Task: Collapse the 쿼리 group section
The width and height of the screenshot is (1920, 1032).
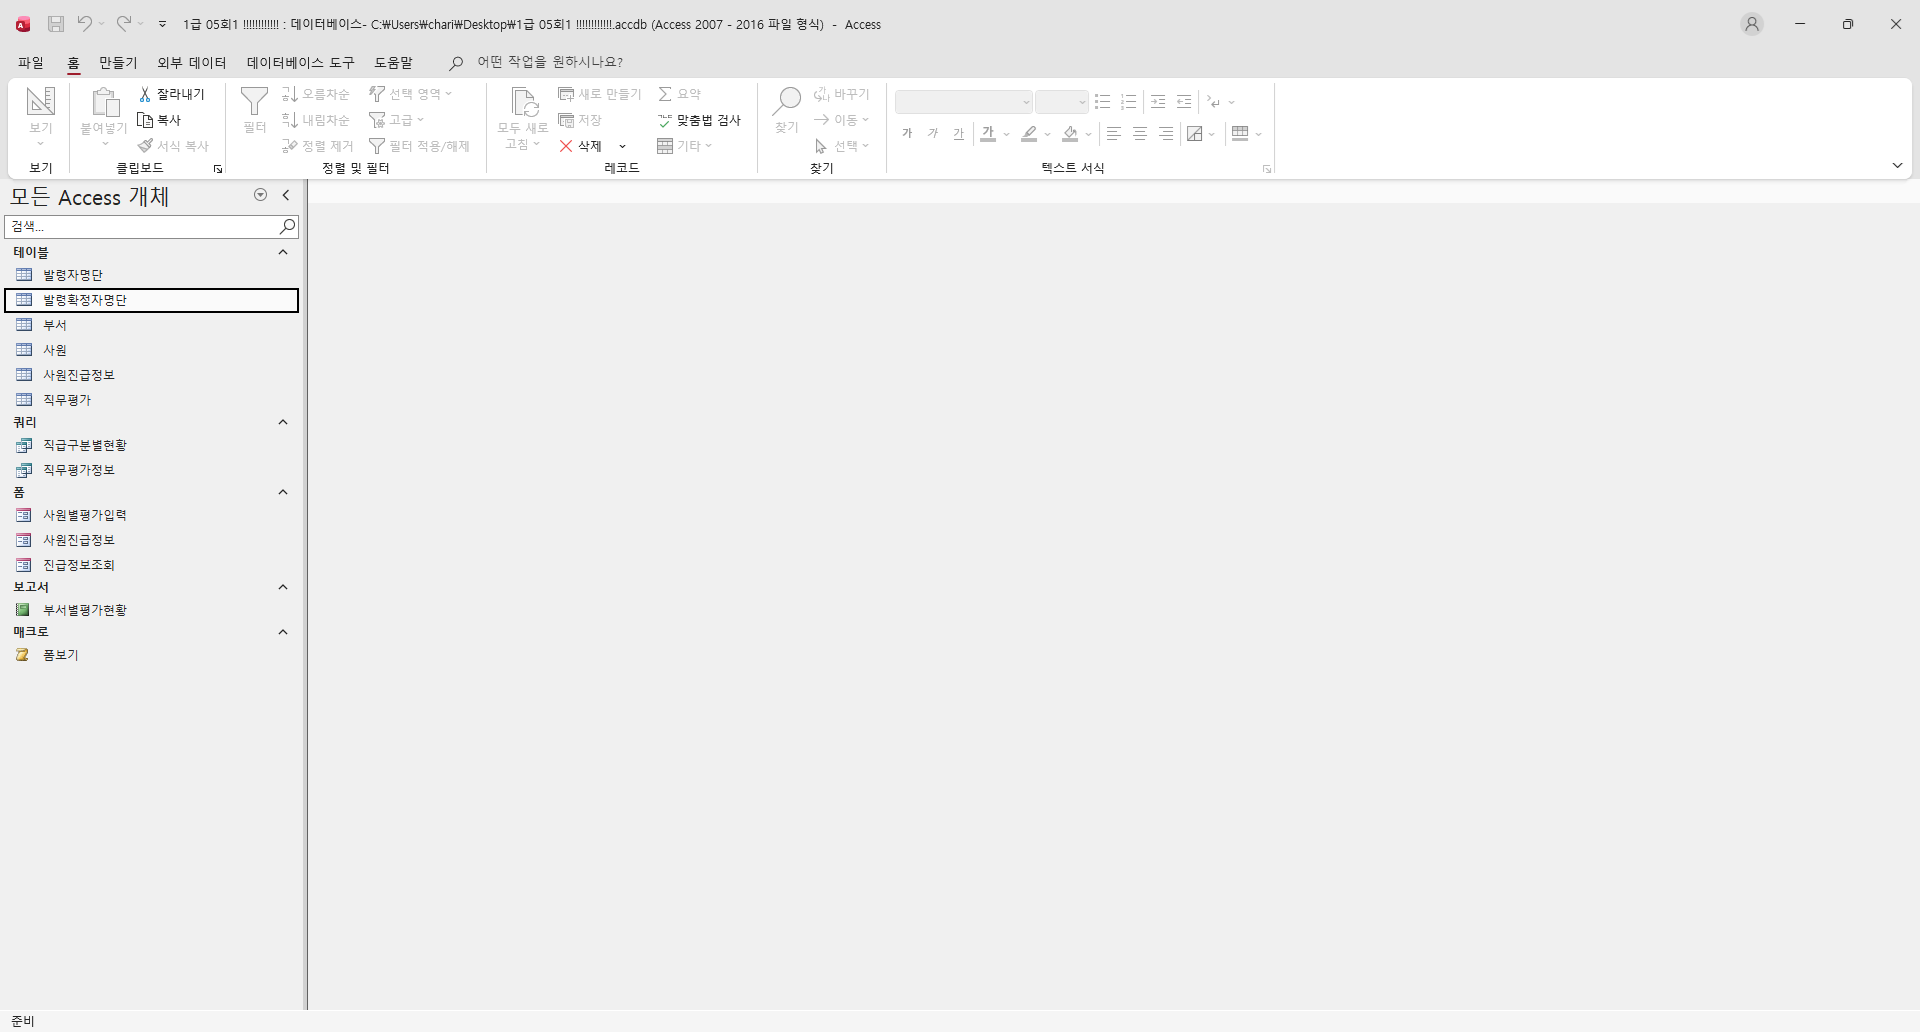Action: 283,422
